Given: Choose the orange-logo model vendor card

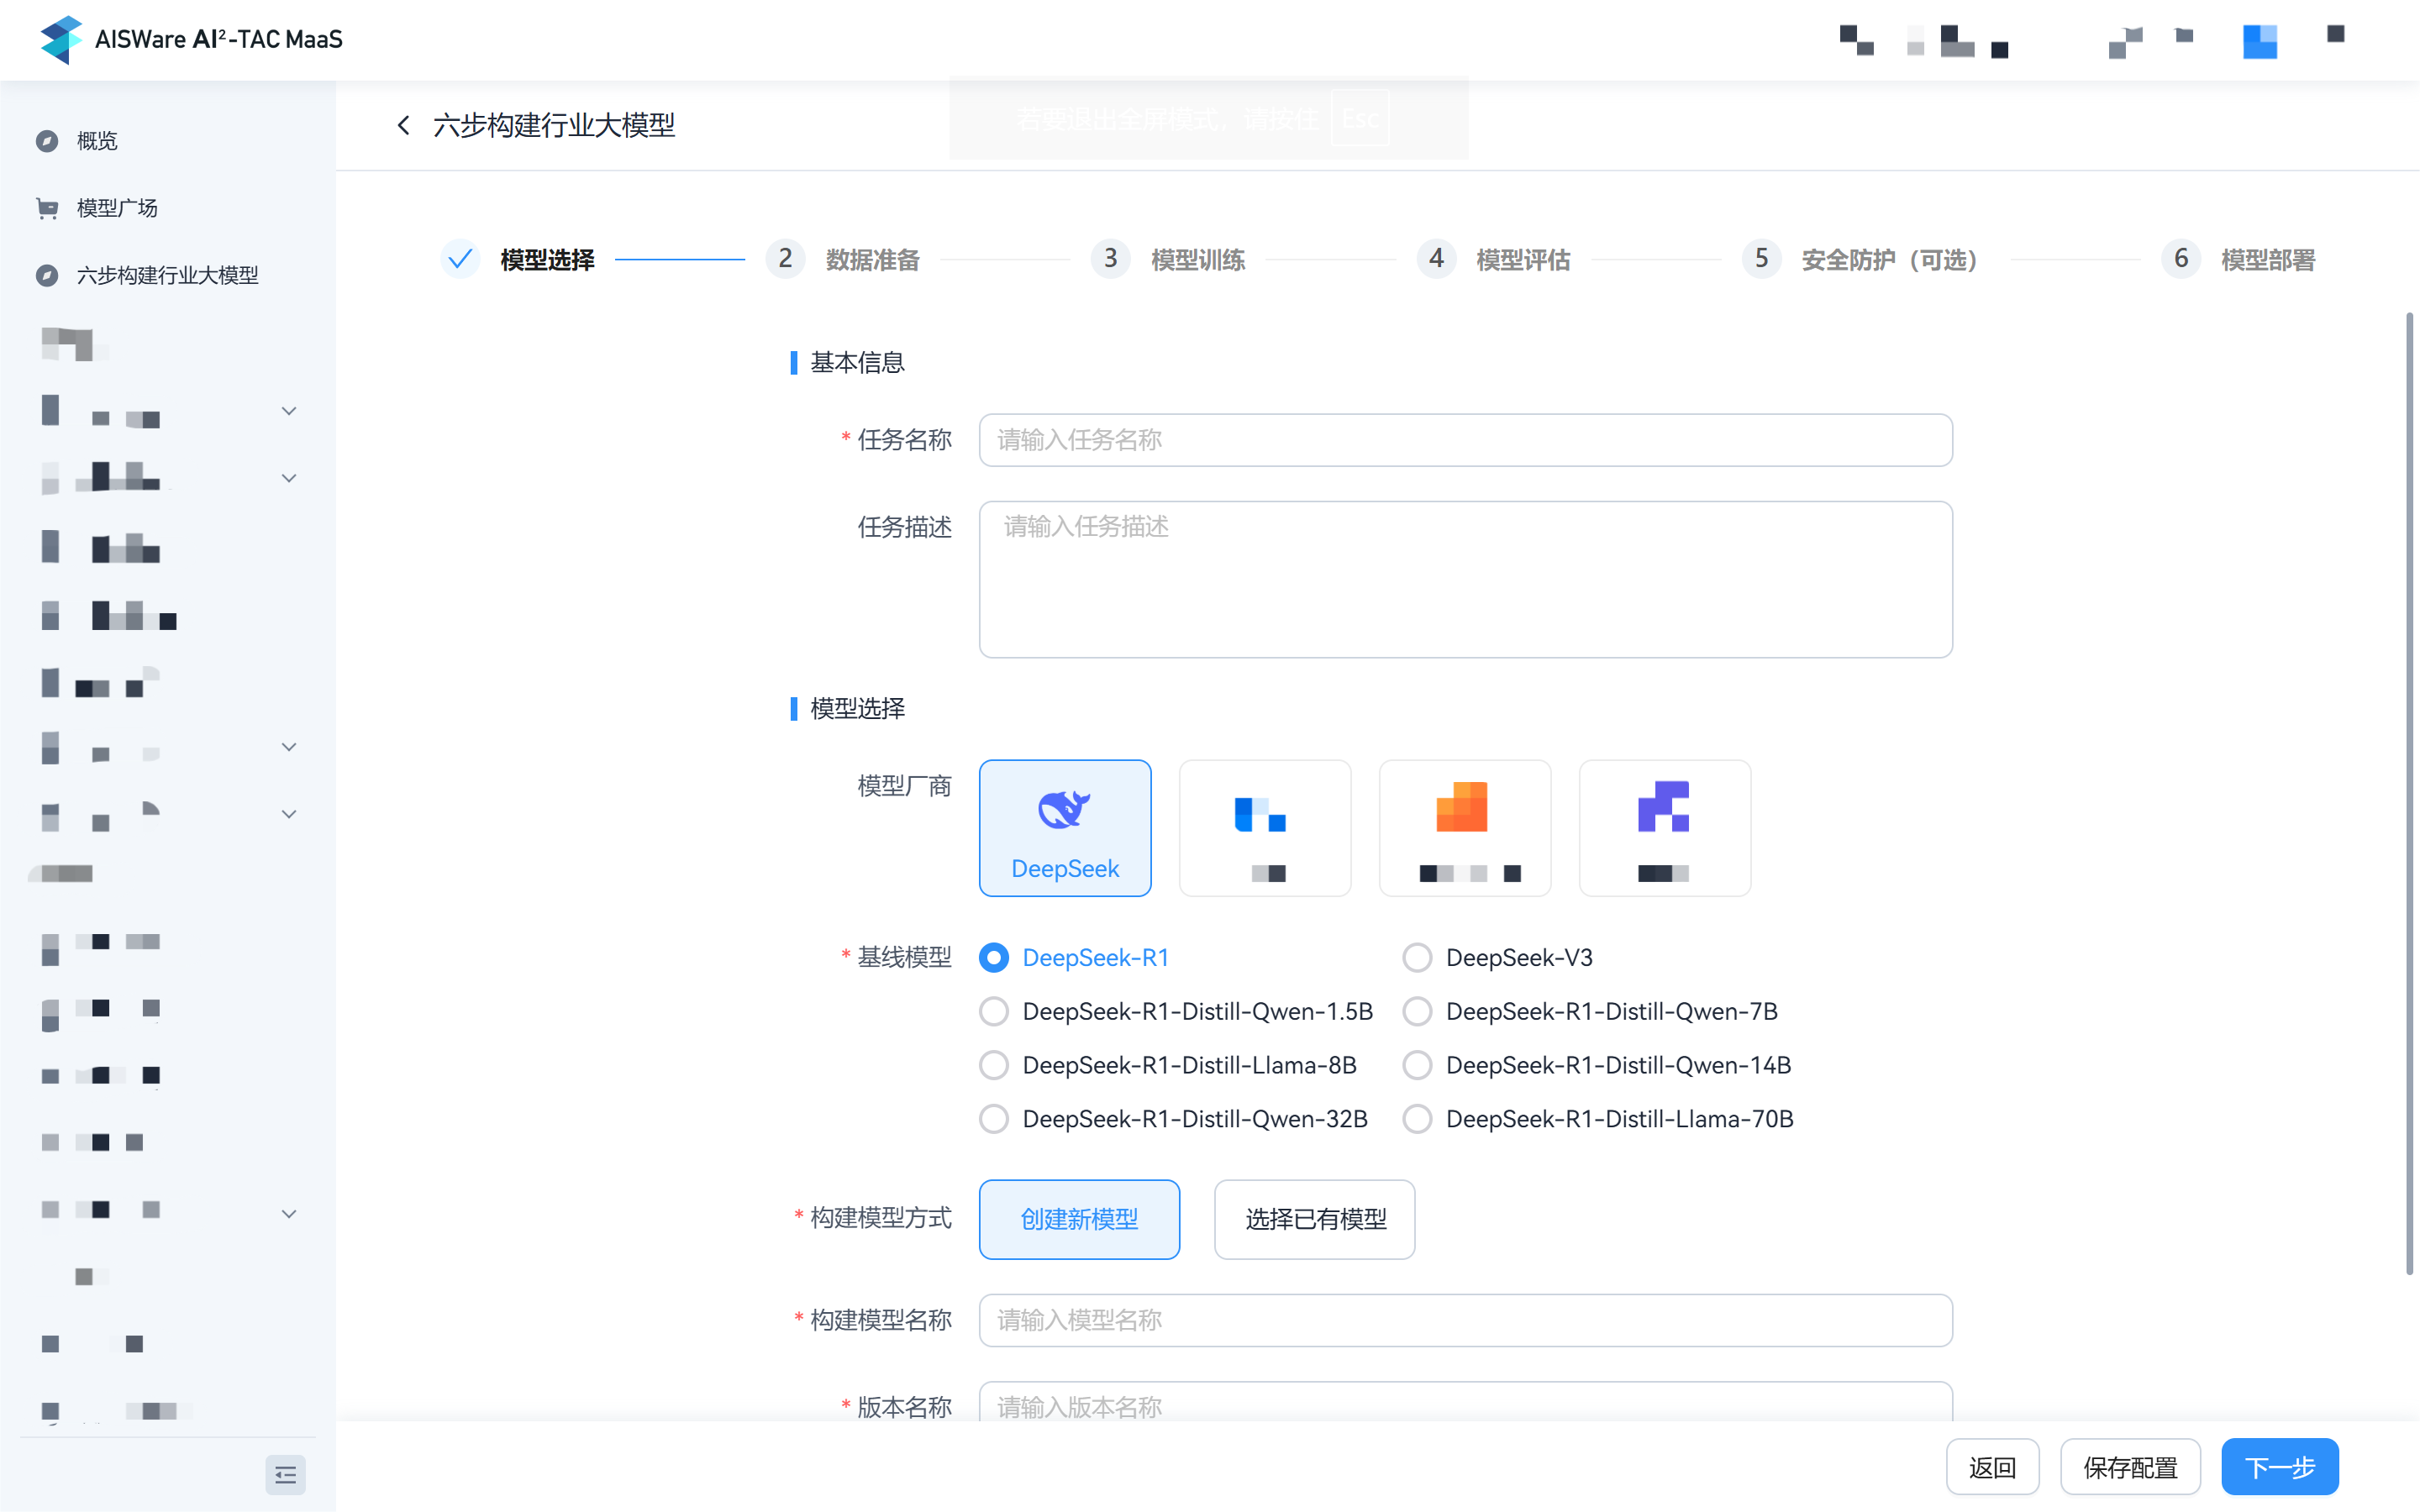Looking at the screenshot, I should click(x=1464, y=827).
